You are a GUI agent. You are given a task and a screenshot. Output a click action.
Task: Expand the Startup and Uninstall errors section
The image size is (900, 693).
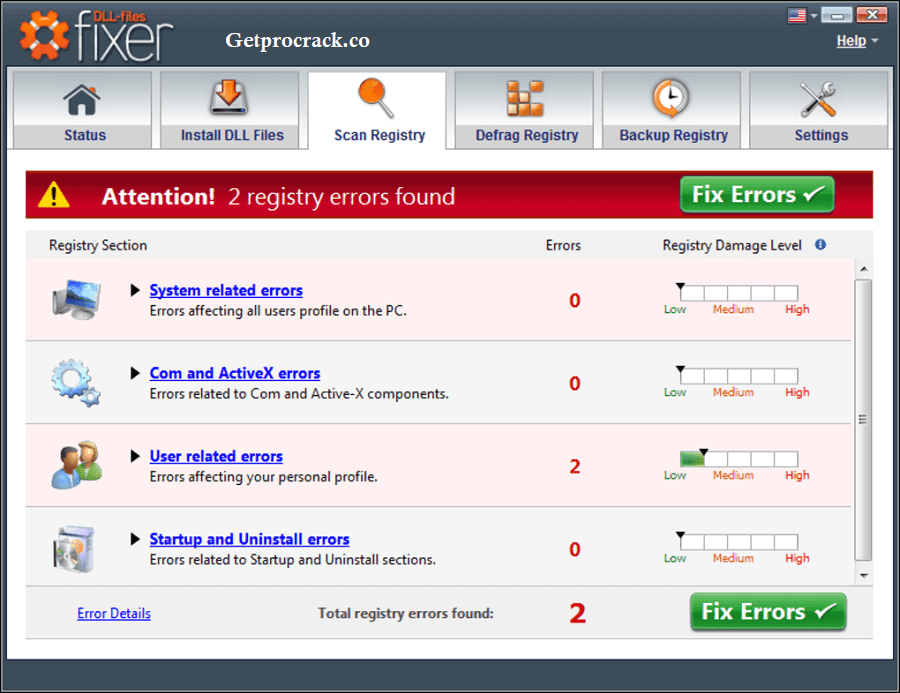[135, 539]
